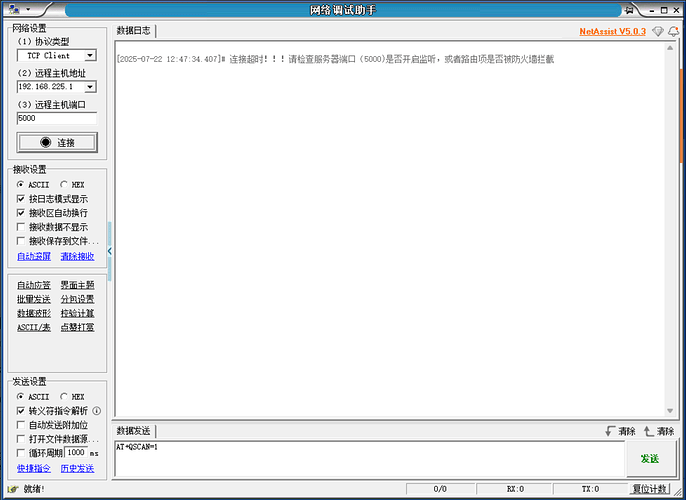Click the 连接超时 log message line
This screenshot has height=500, width=686.
pos(336,59)
